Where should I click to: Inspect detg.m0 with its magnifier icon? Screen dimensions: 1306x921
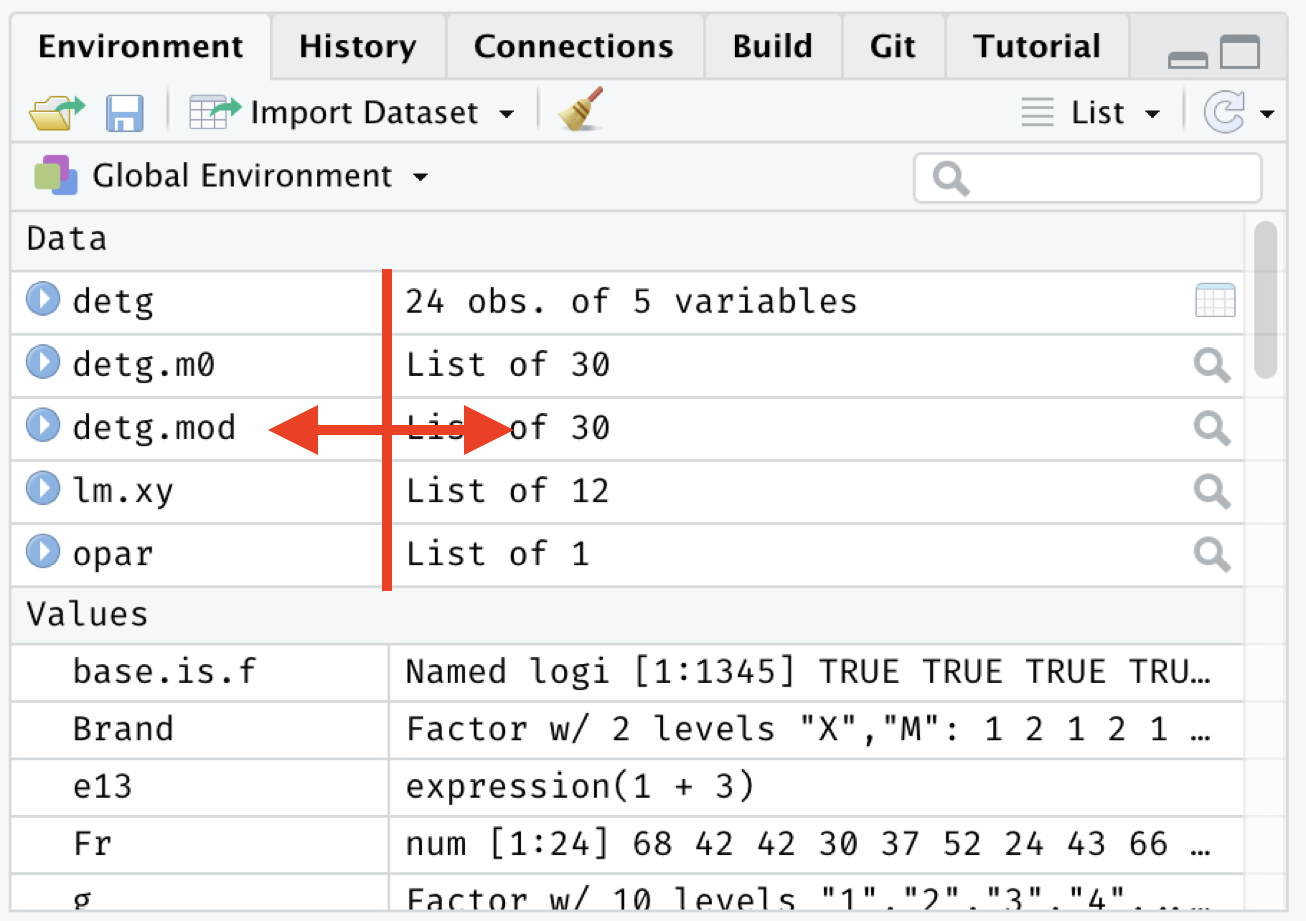click(1211, 364)
